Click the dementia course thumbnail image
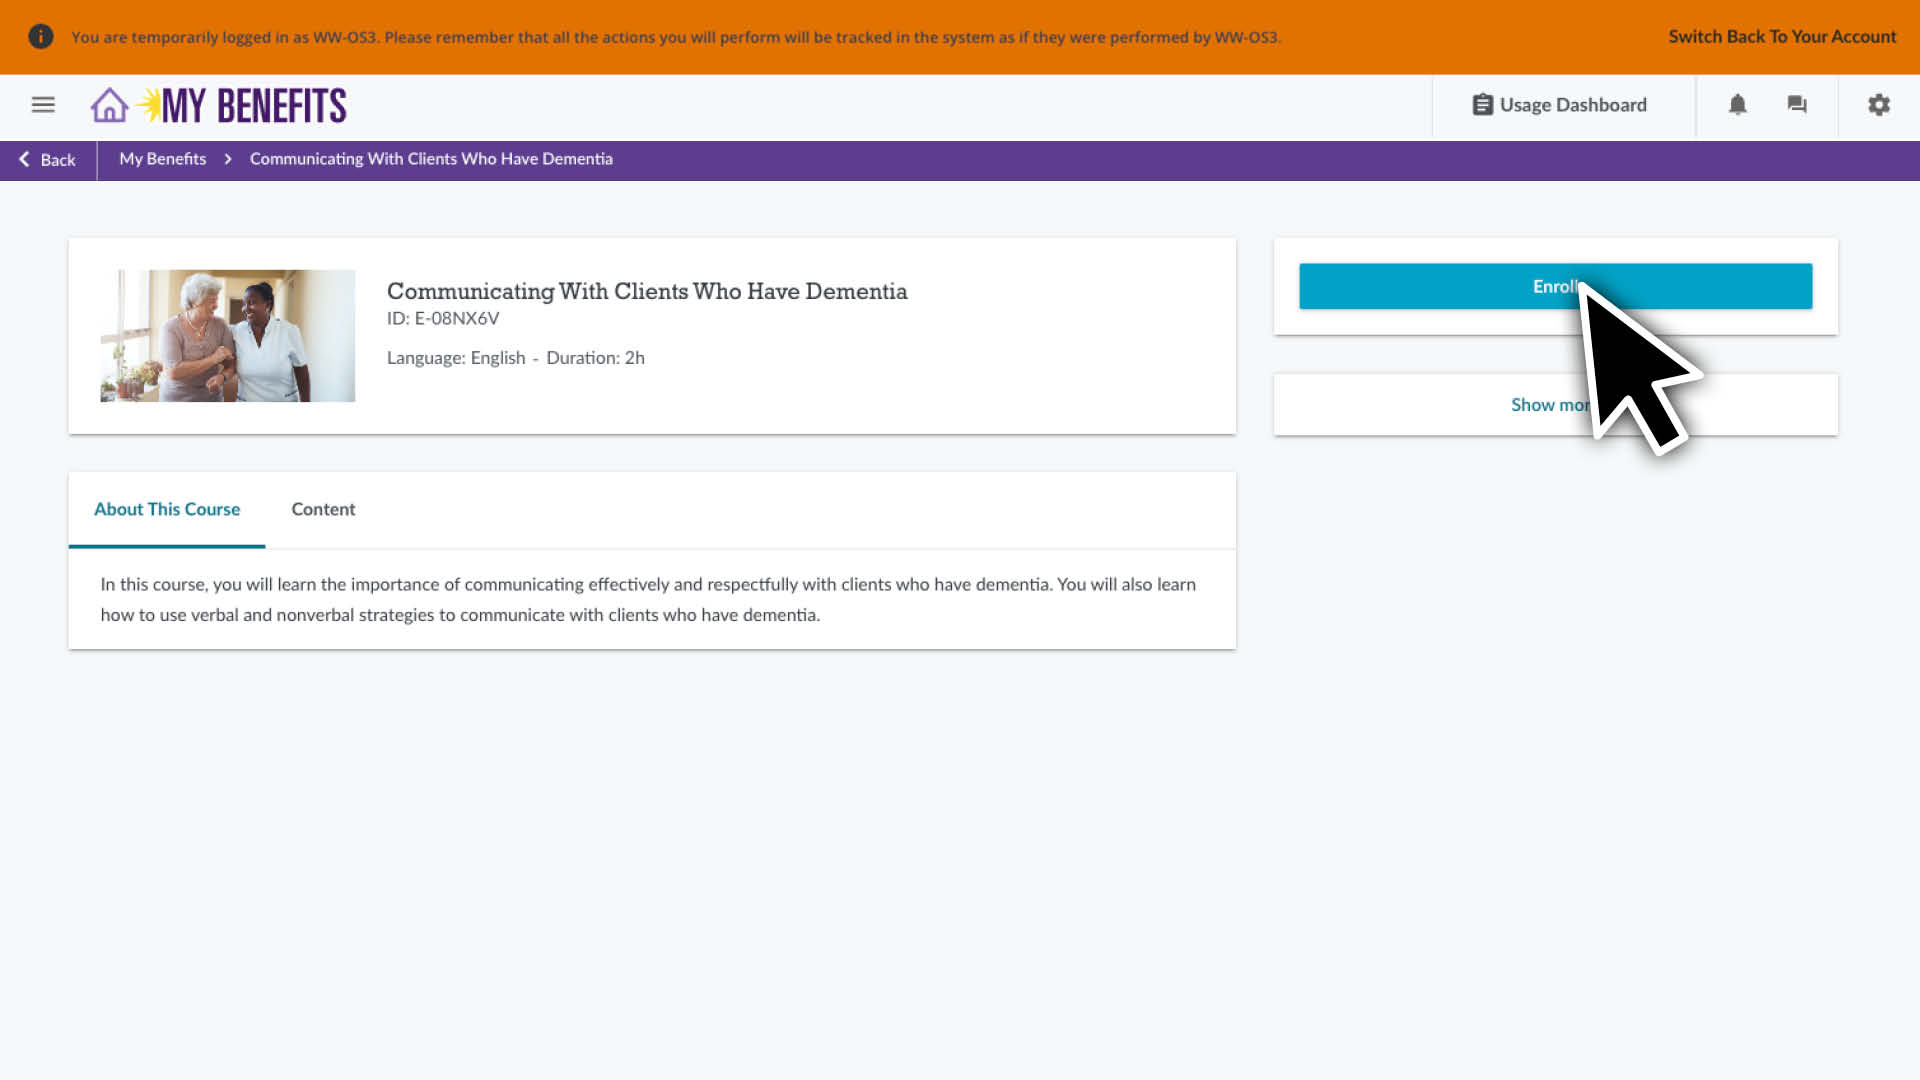Screen dimensions: 1920x1080 click(228, 336)
